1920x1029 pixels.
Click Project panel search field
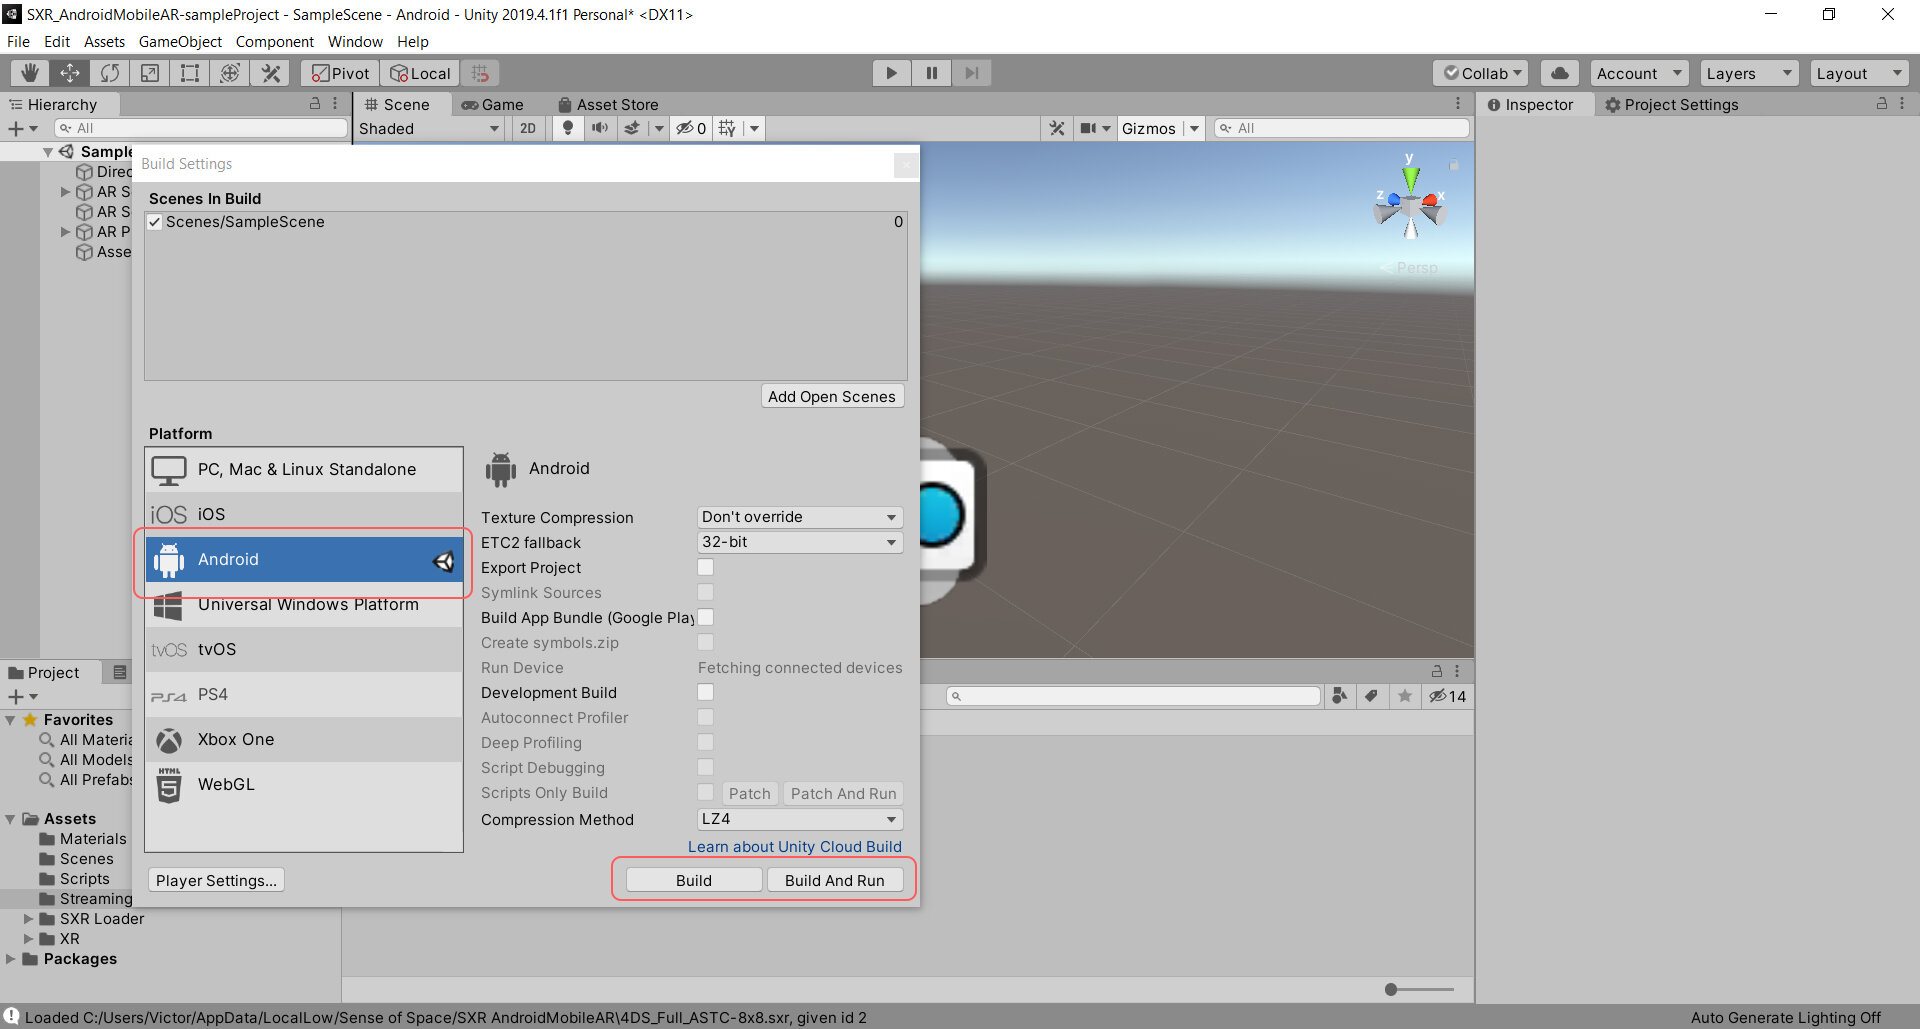pyautogui.click(x=1134, y=696)
